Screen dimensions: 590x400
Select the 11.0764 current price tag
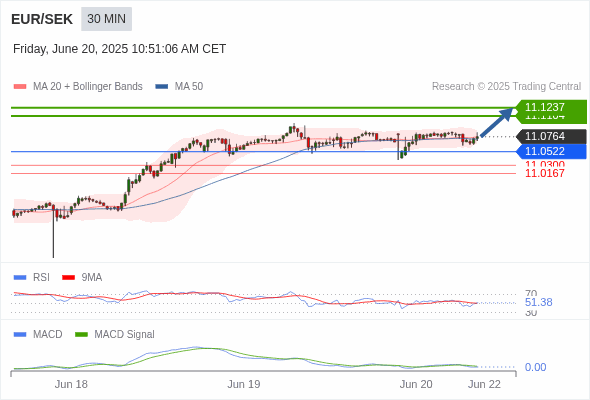(x=552, y=136)
